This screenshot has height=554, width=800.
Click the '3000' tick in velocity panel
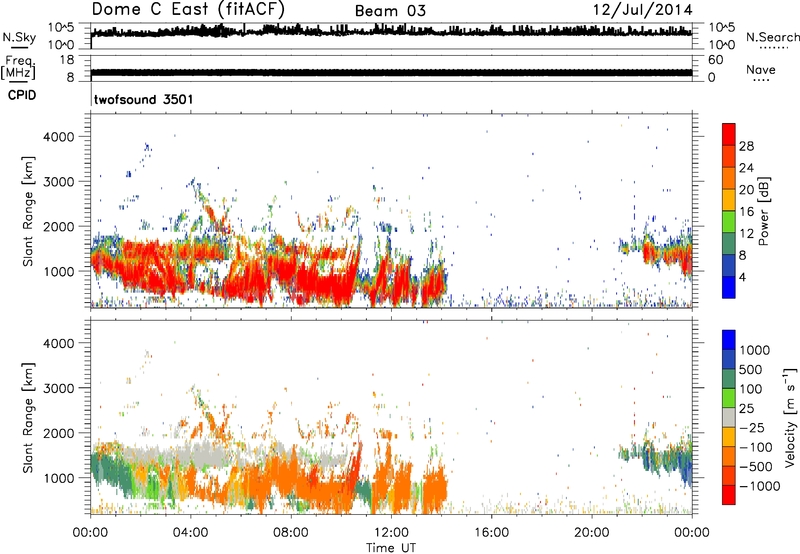click(59, 388)
